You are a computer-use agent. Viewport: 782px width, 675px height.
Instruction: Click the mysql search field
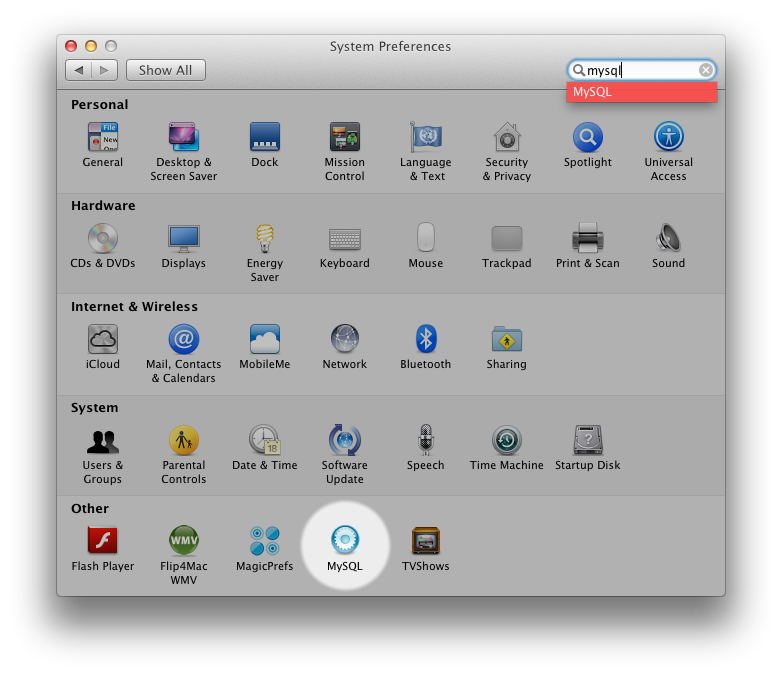(641, 70)
